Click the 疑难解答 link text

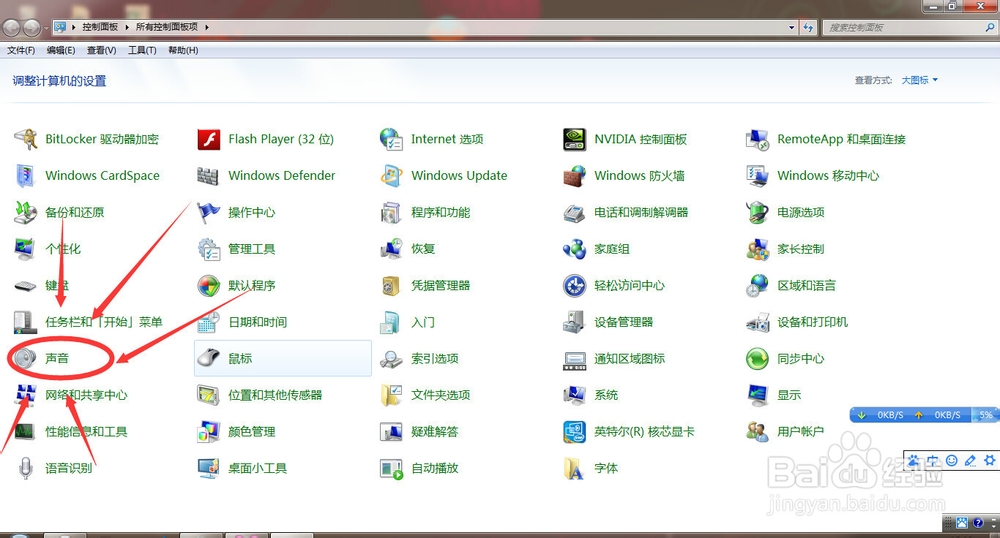[x=434, y=432]
